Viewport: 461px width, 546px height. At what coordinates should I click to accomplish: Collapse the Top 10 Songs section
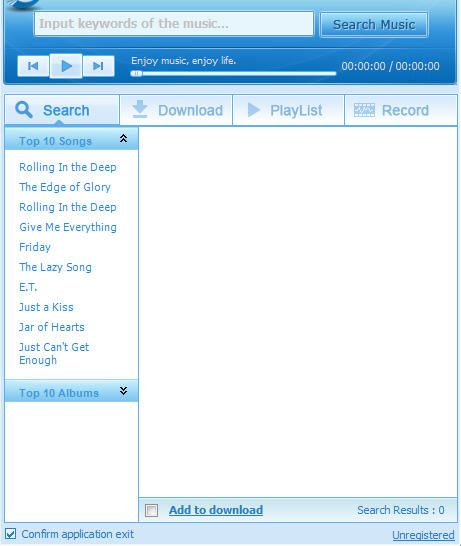click(123, 139)
